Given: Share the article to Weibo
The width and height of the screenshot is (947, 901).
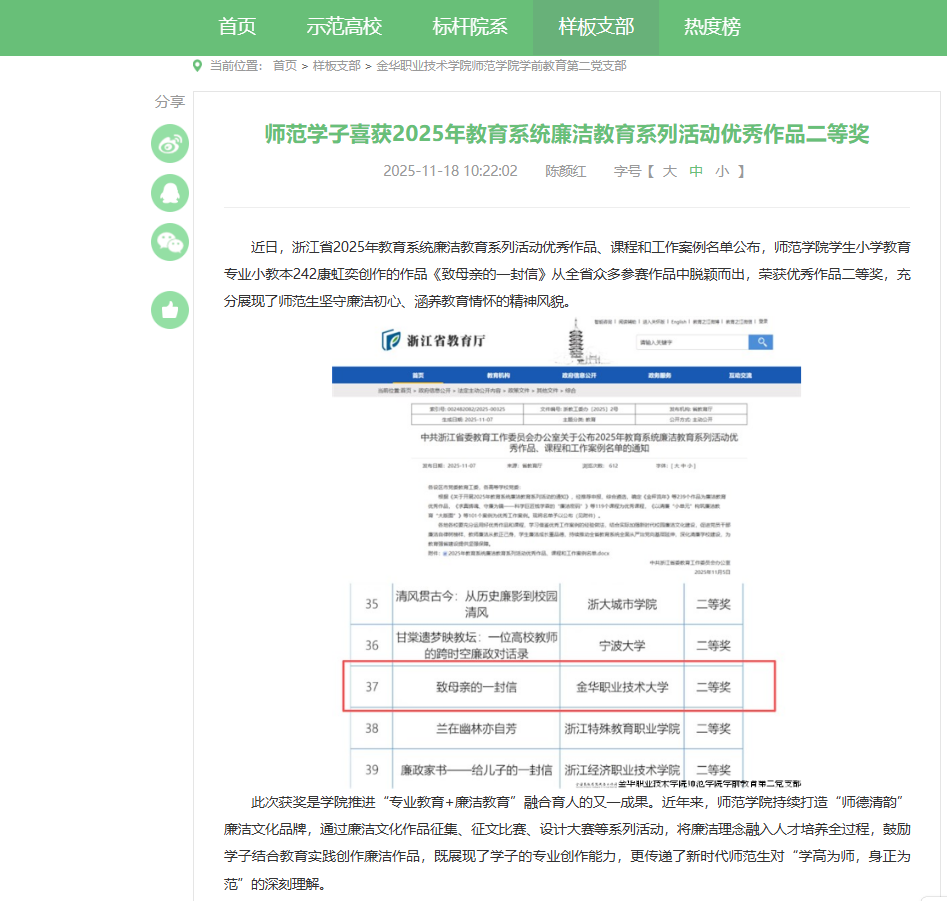Looking at the screenshot, I should click(x=170, y=144).
